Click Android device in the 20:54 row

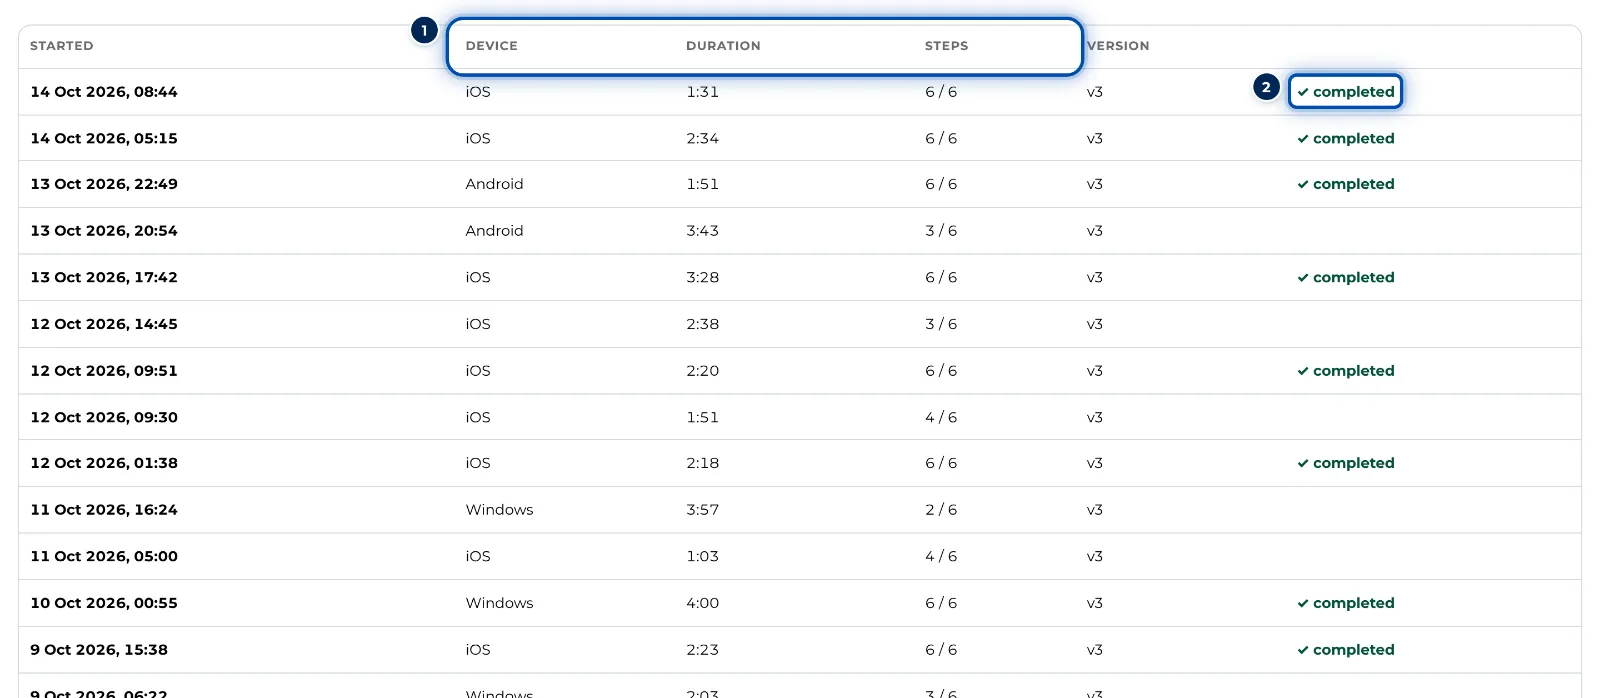point(494,231)
